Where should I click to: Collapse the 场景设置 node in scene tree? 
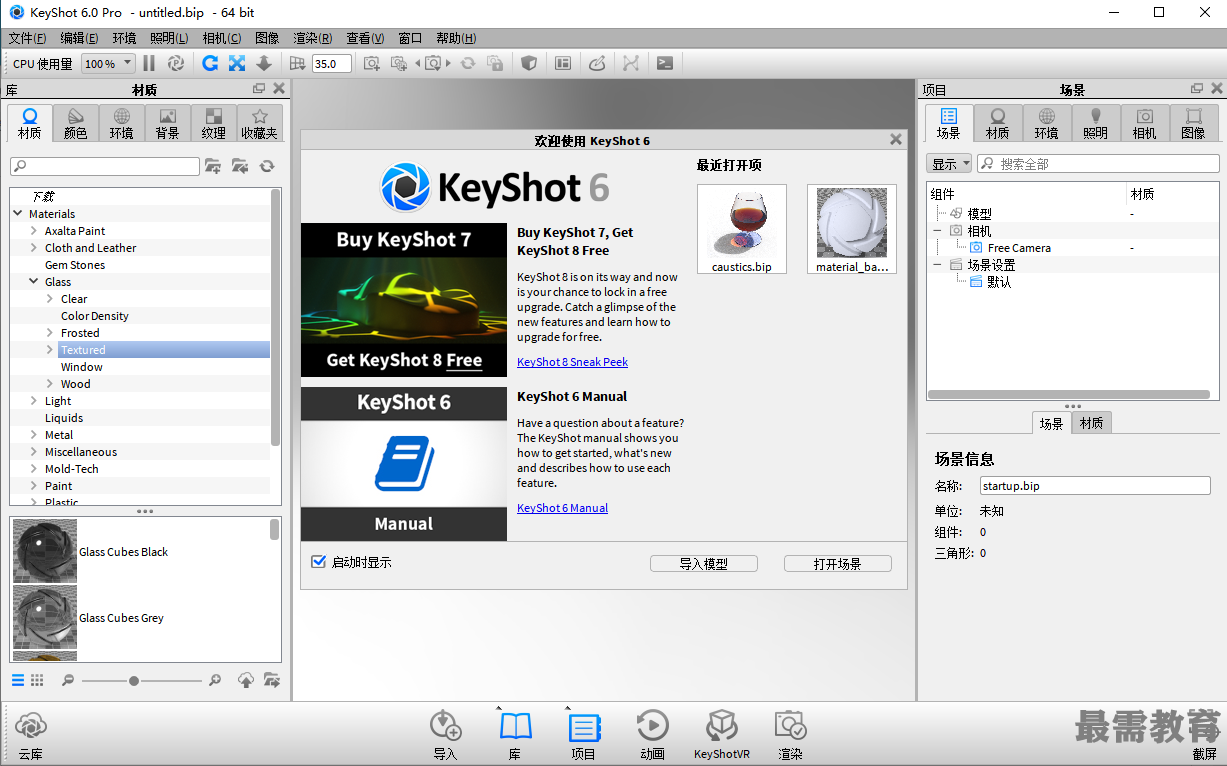click(937, 264)
